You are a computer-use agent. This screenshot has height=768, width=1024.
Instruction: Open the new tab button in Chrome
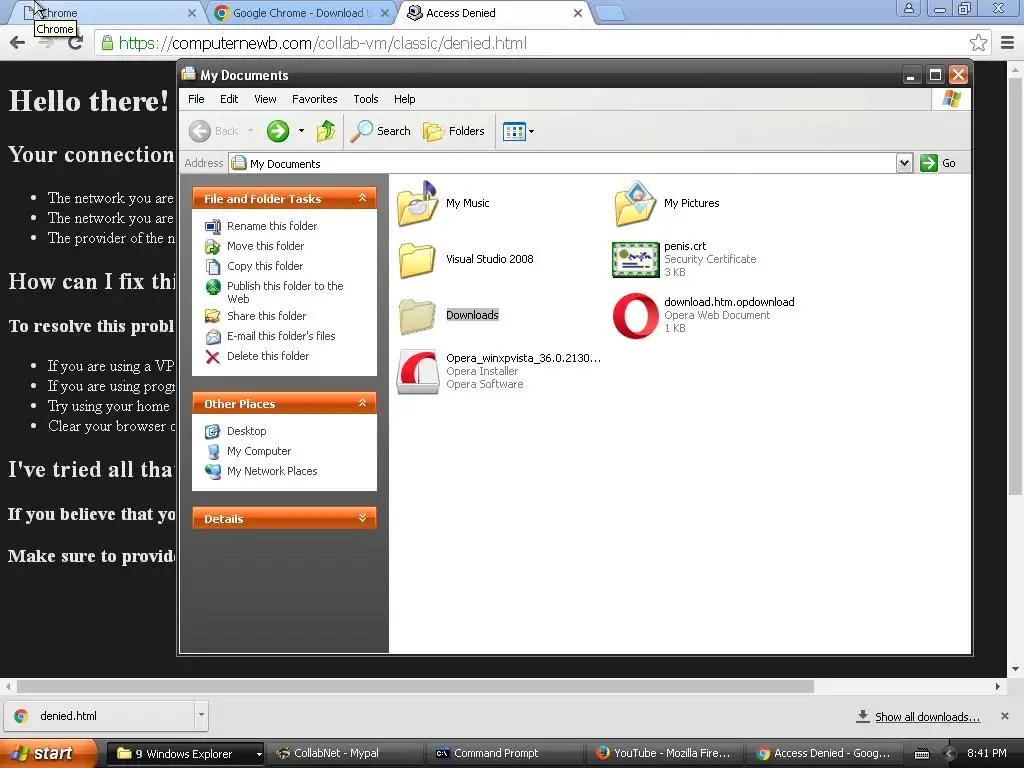tap(611, 13)
